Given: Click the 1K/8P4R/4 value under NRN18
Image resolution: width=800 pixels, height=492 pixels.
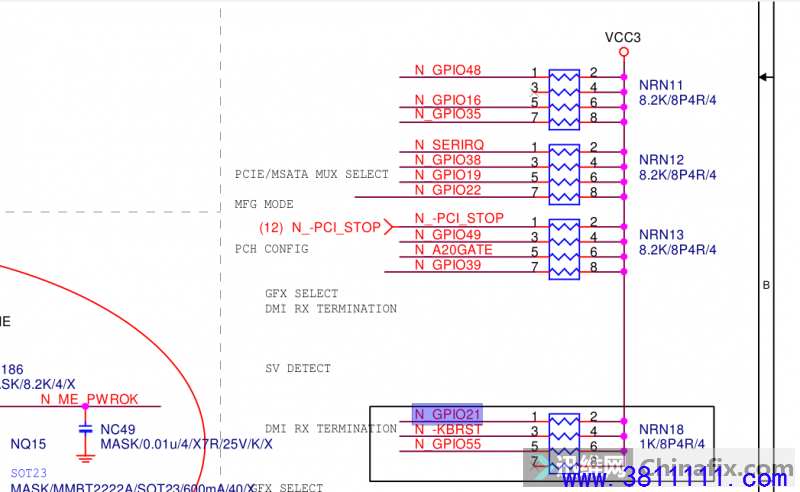Looking at the screenshot, I should [671, 444].
